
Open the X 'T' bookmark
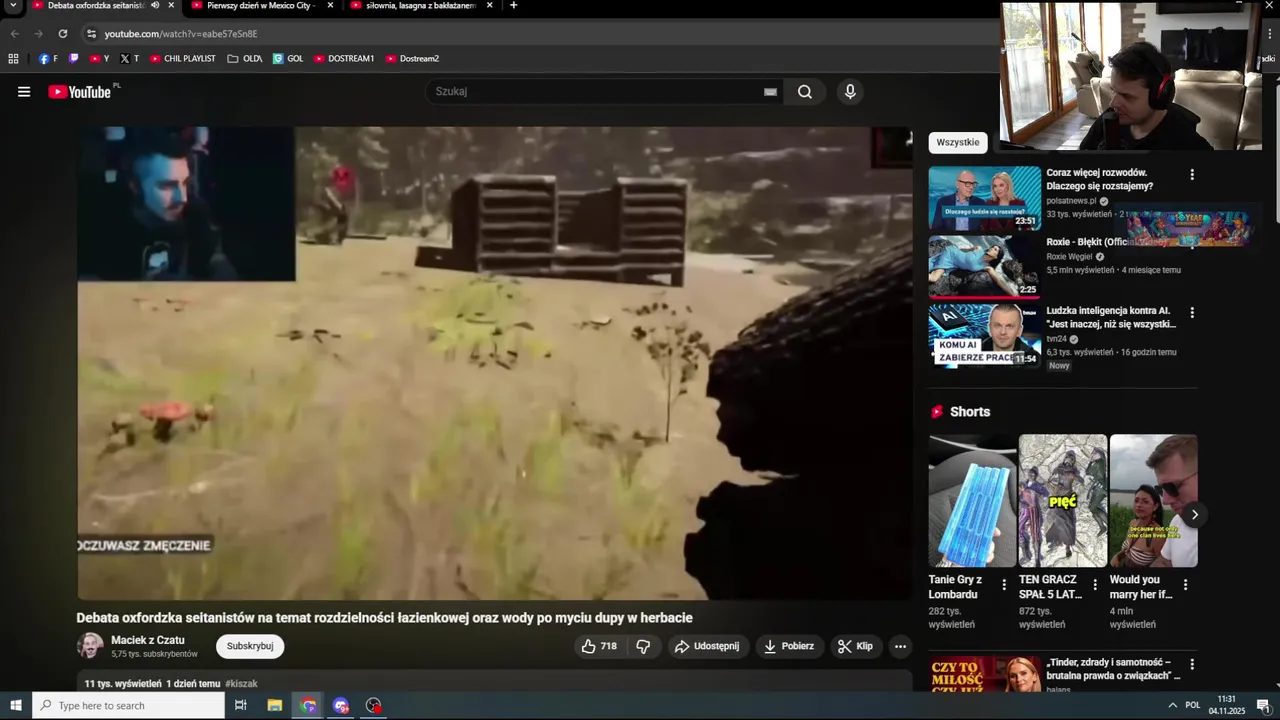click(130, 59)
